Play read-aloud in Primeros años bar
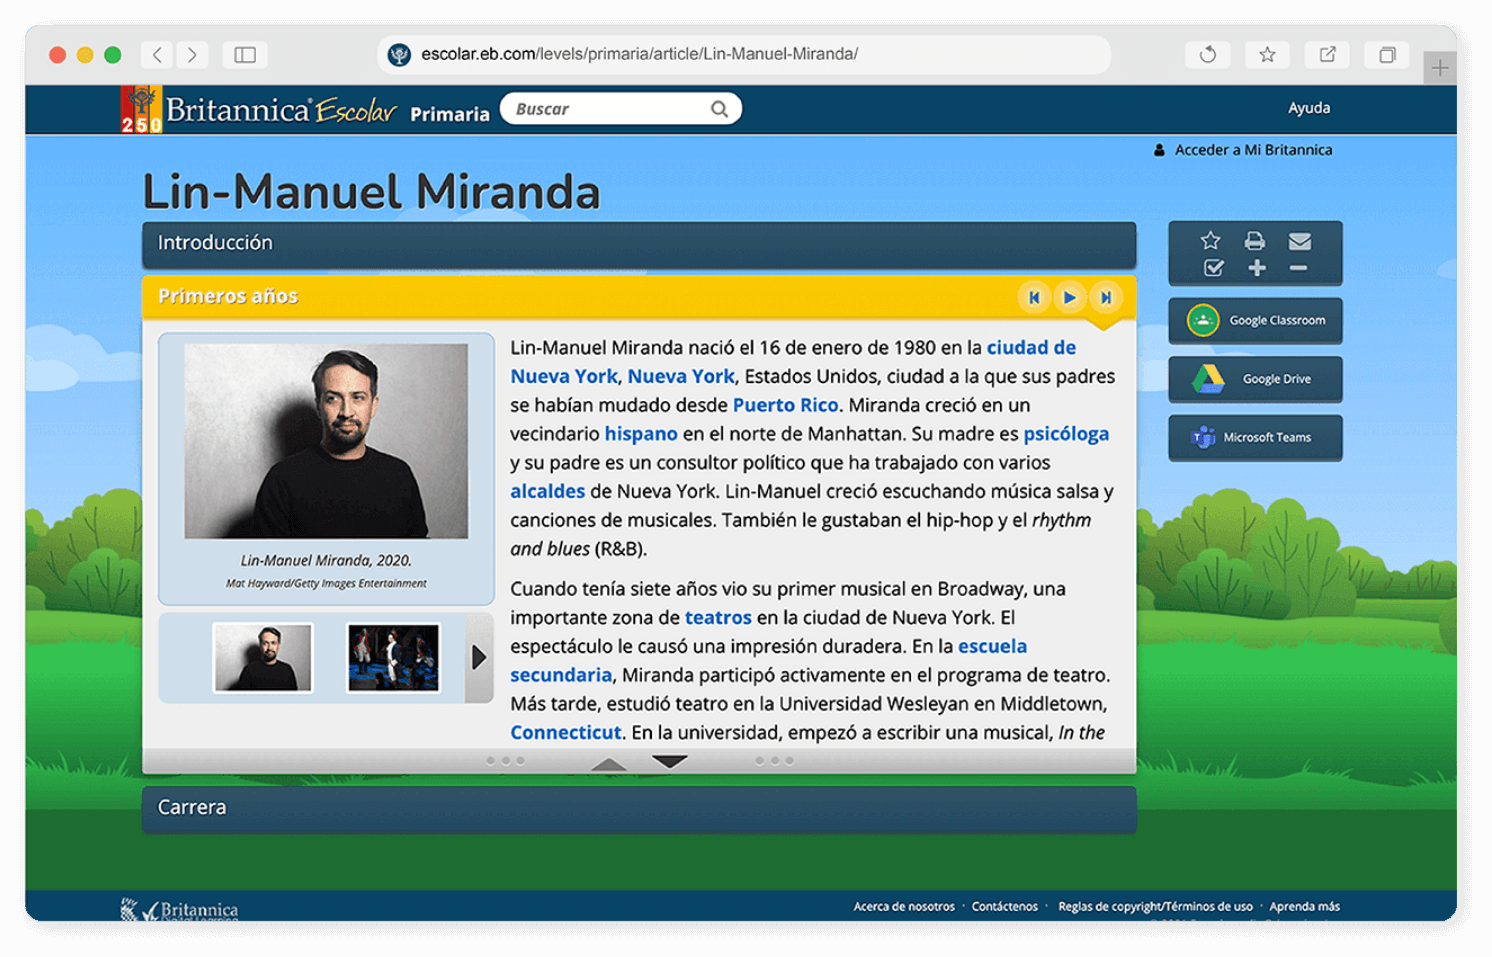Image resolution: width=1492 pixels, height=957 pixels. point(1069,297)
